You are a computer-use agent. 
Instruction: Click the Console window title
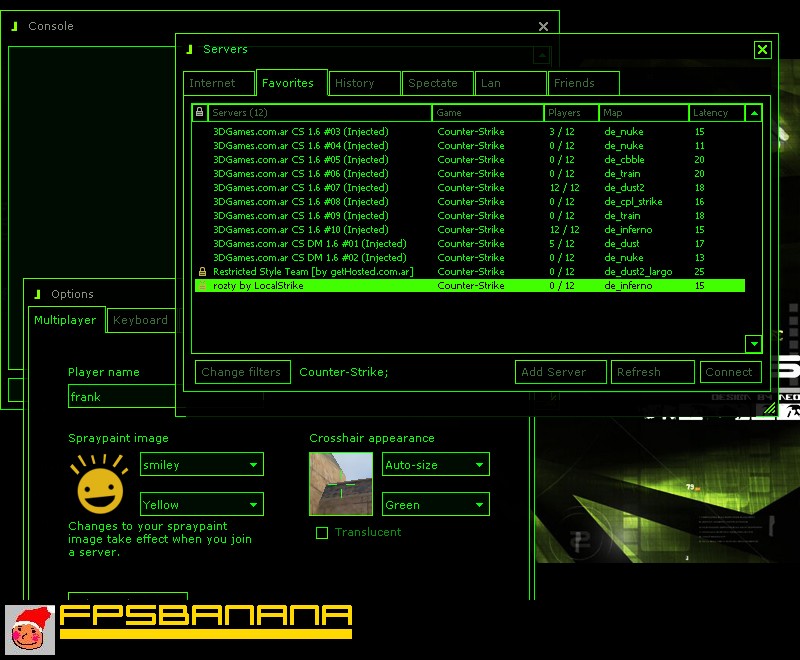[x=51, y=26]
